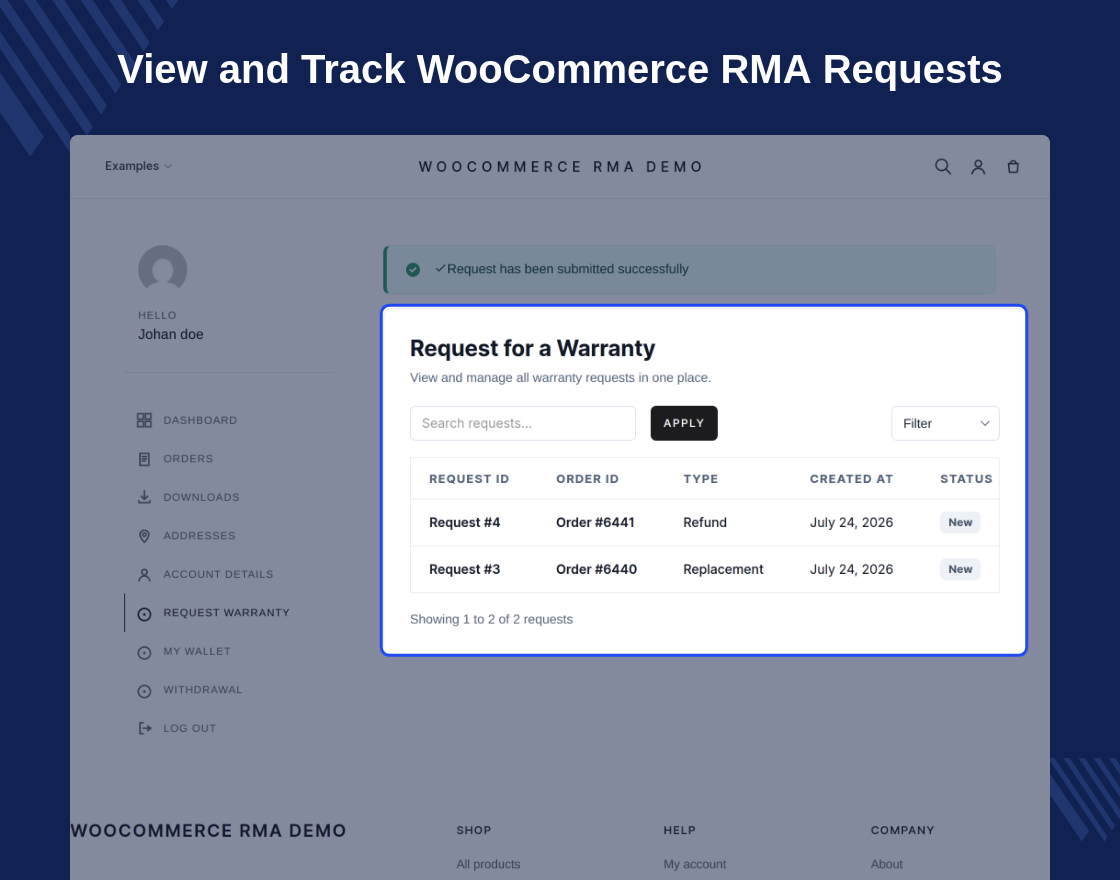Viewport: 1120px width, 880px height.
Task: Click July 24, 2026 date for Request #4
Action: [x=851, y=522]
